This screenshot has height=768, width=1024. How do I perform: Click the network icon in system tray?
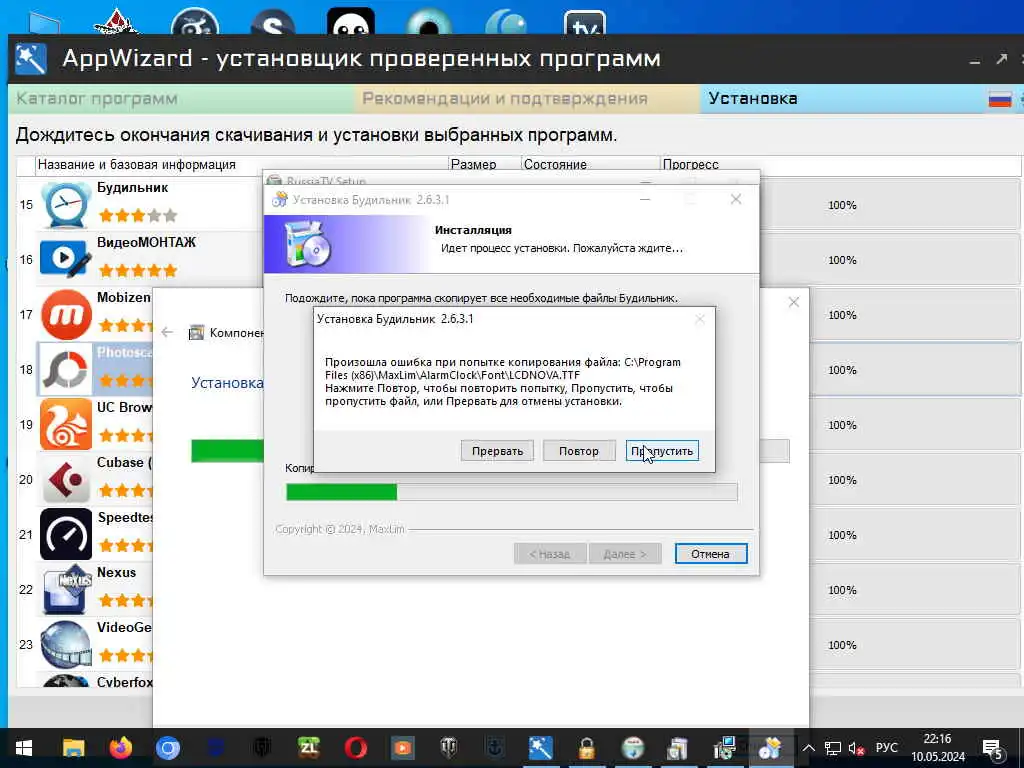[833, 748]
